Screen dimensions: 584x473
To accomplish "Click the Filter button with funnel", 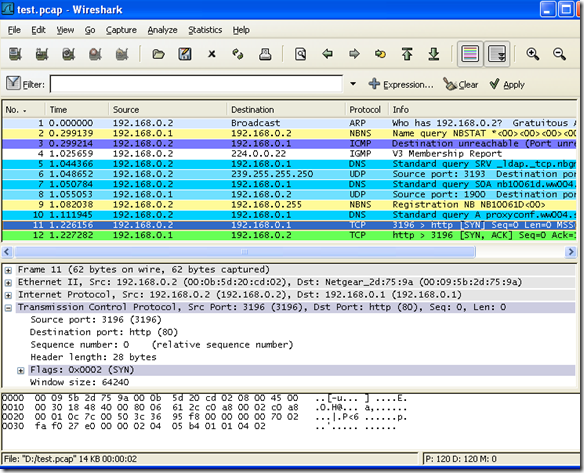I will [x=25, y=84].
